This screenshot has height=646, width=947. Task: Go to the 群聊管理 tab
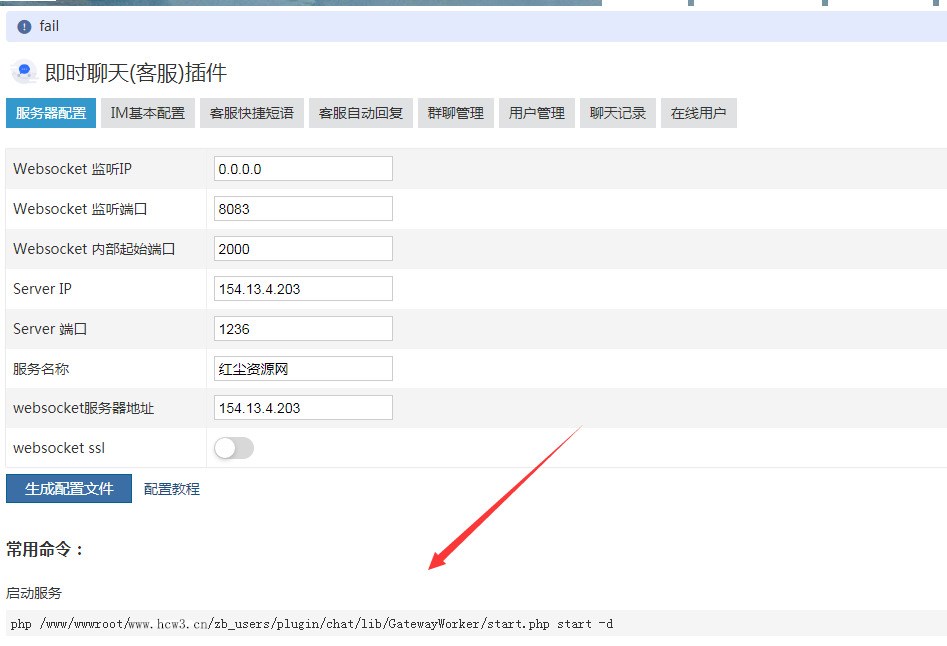(x=456, y=113)
